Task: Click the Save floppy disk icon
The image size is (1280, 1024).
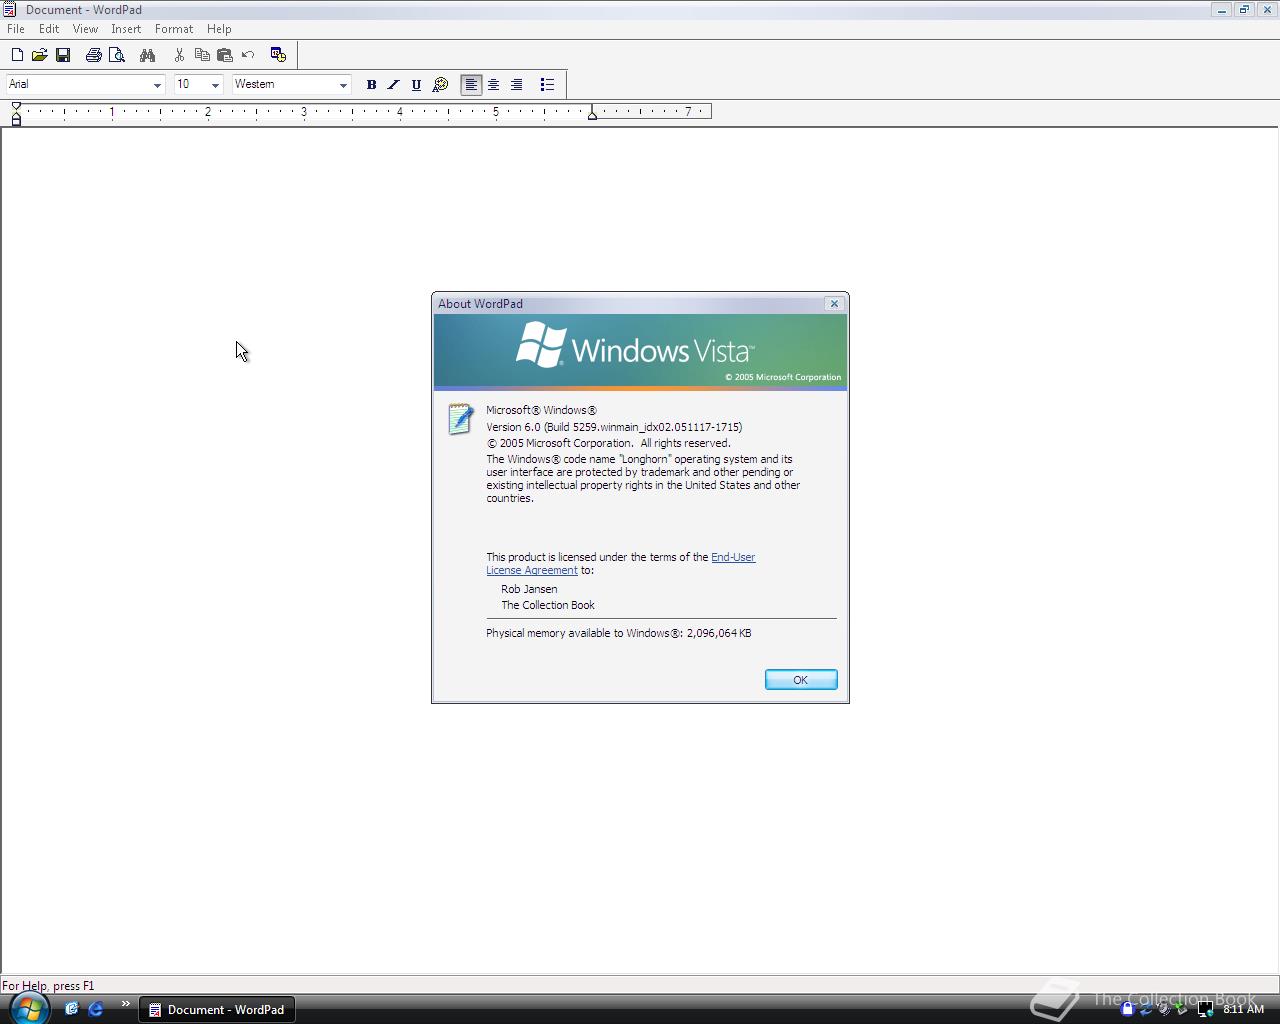Action: [63, 55]
